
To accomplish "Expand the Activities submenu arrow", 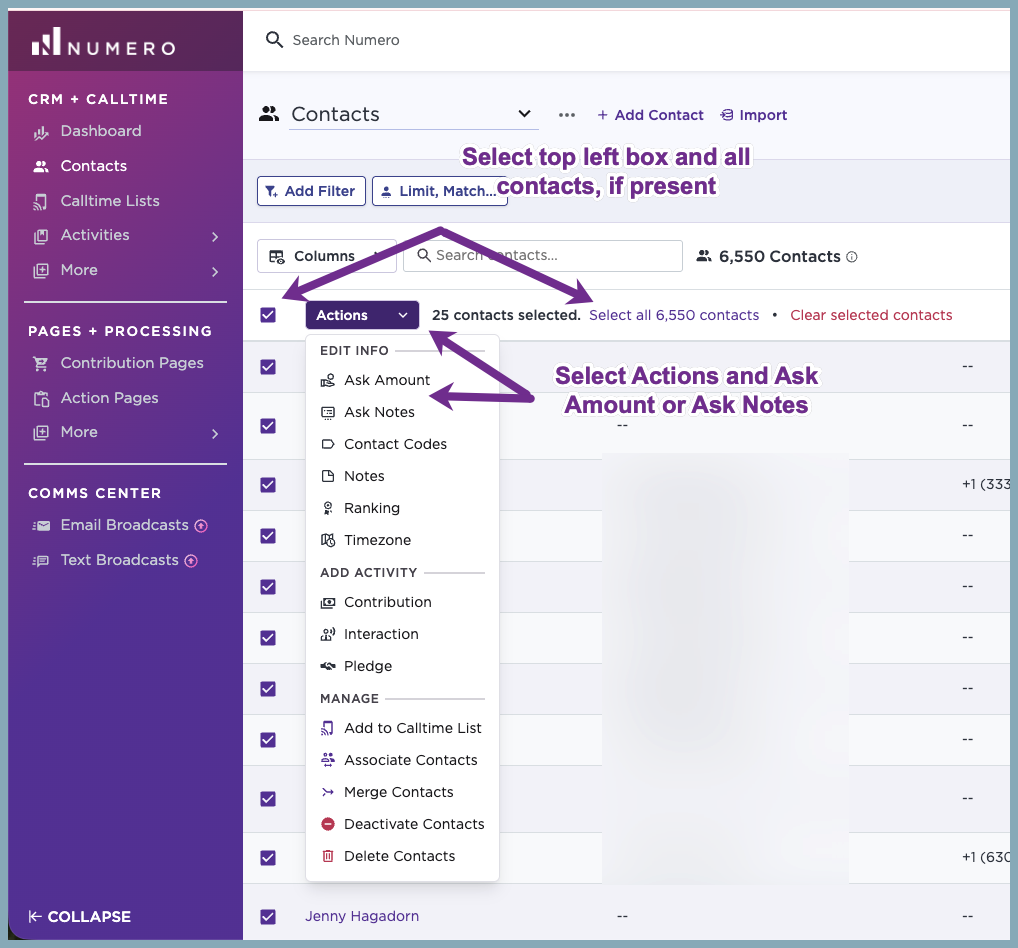I will [x=216, y=237].
